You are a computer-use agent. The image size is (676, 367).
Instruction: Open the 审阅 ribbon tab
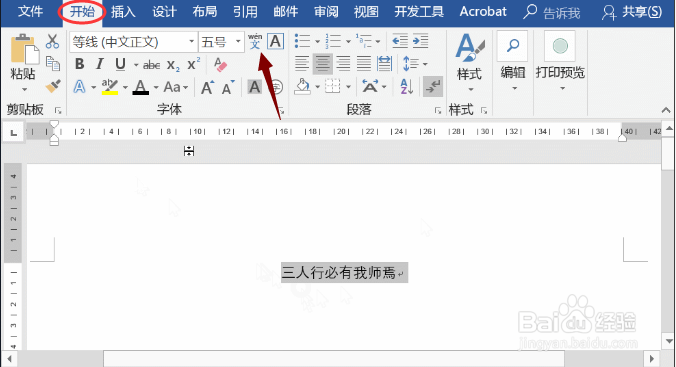[326, 12]
